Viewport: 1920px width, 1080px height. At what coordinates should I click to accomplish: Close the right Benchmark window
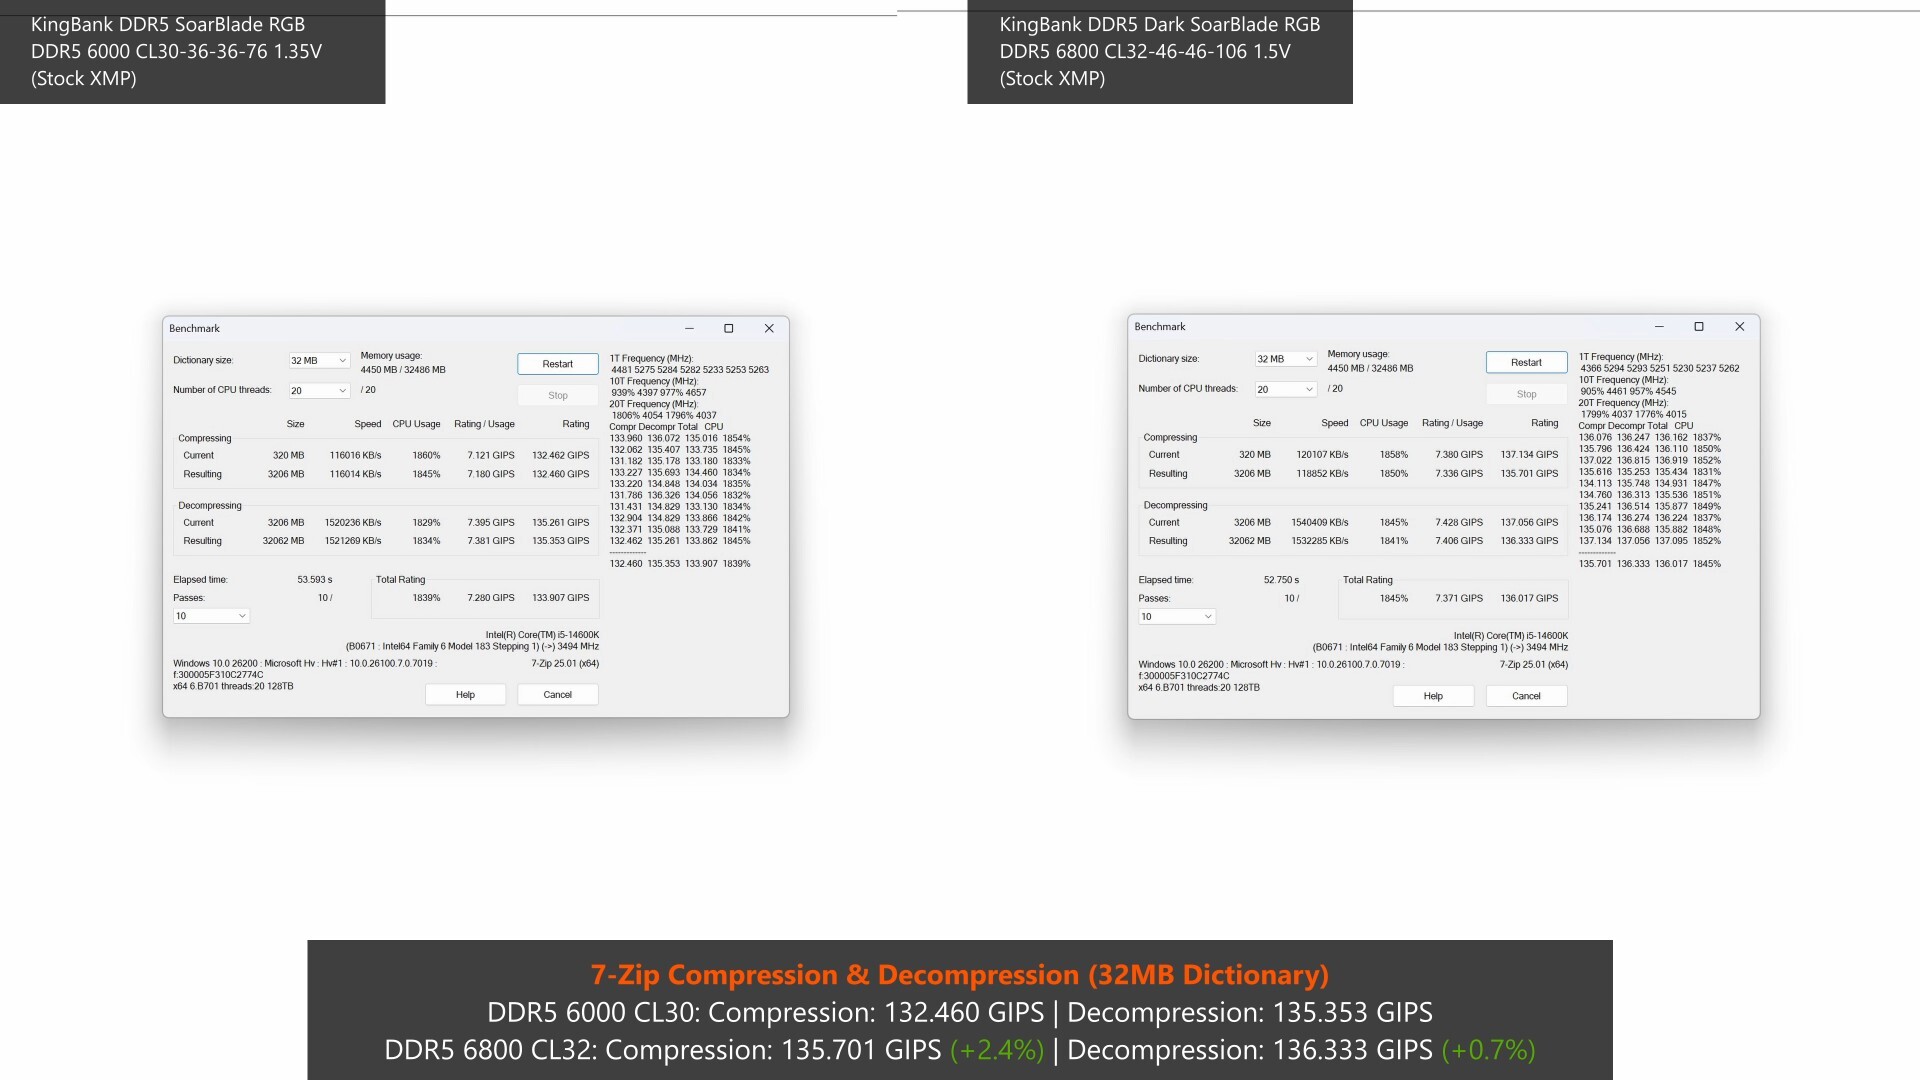point(1739,326)
